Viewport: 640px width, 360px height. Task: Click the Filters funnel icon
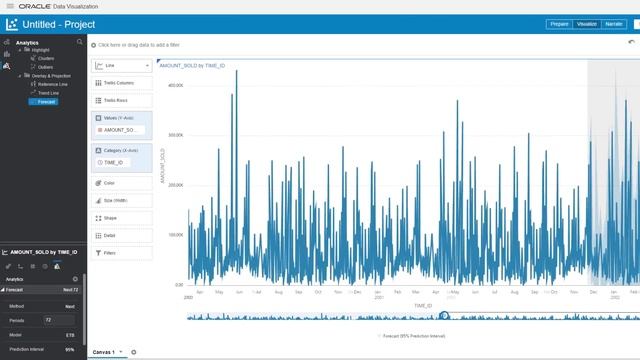tap(98, 253)
